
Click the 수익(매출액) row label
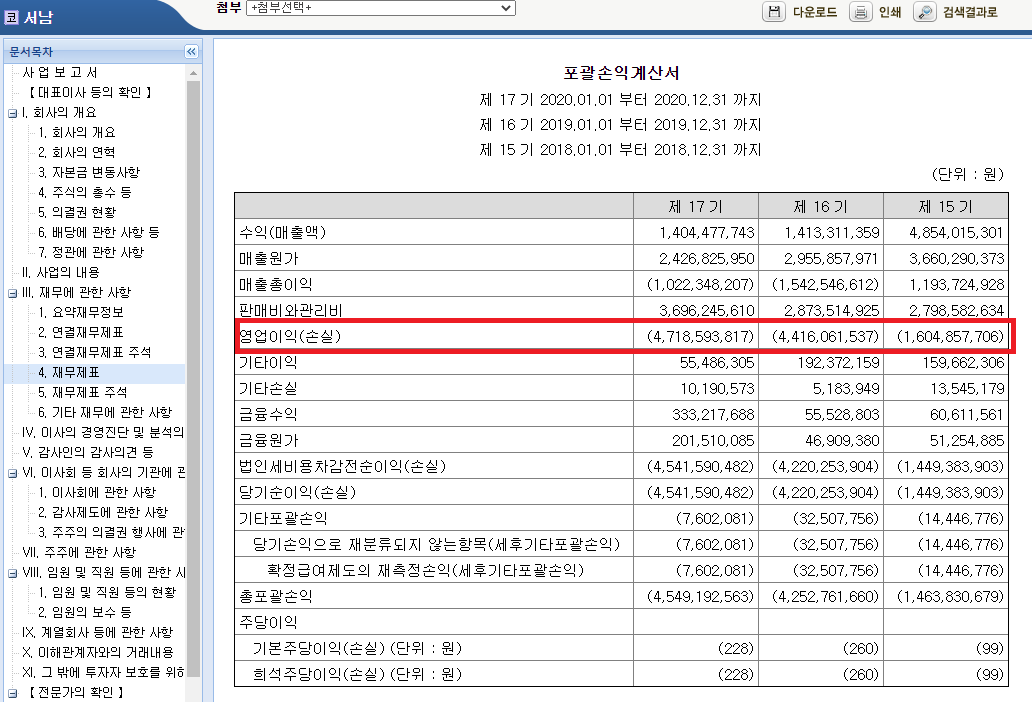282,232
